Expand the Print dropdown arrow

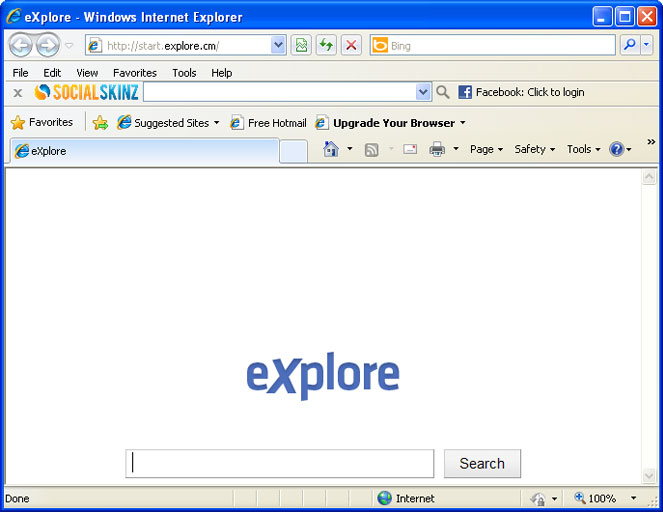[x=456, y=149]
